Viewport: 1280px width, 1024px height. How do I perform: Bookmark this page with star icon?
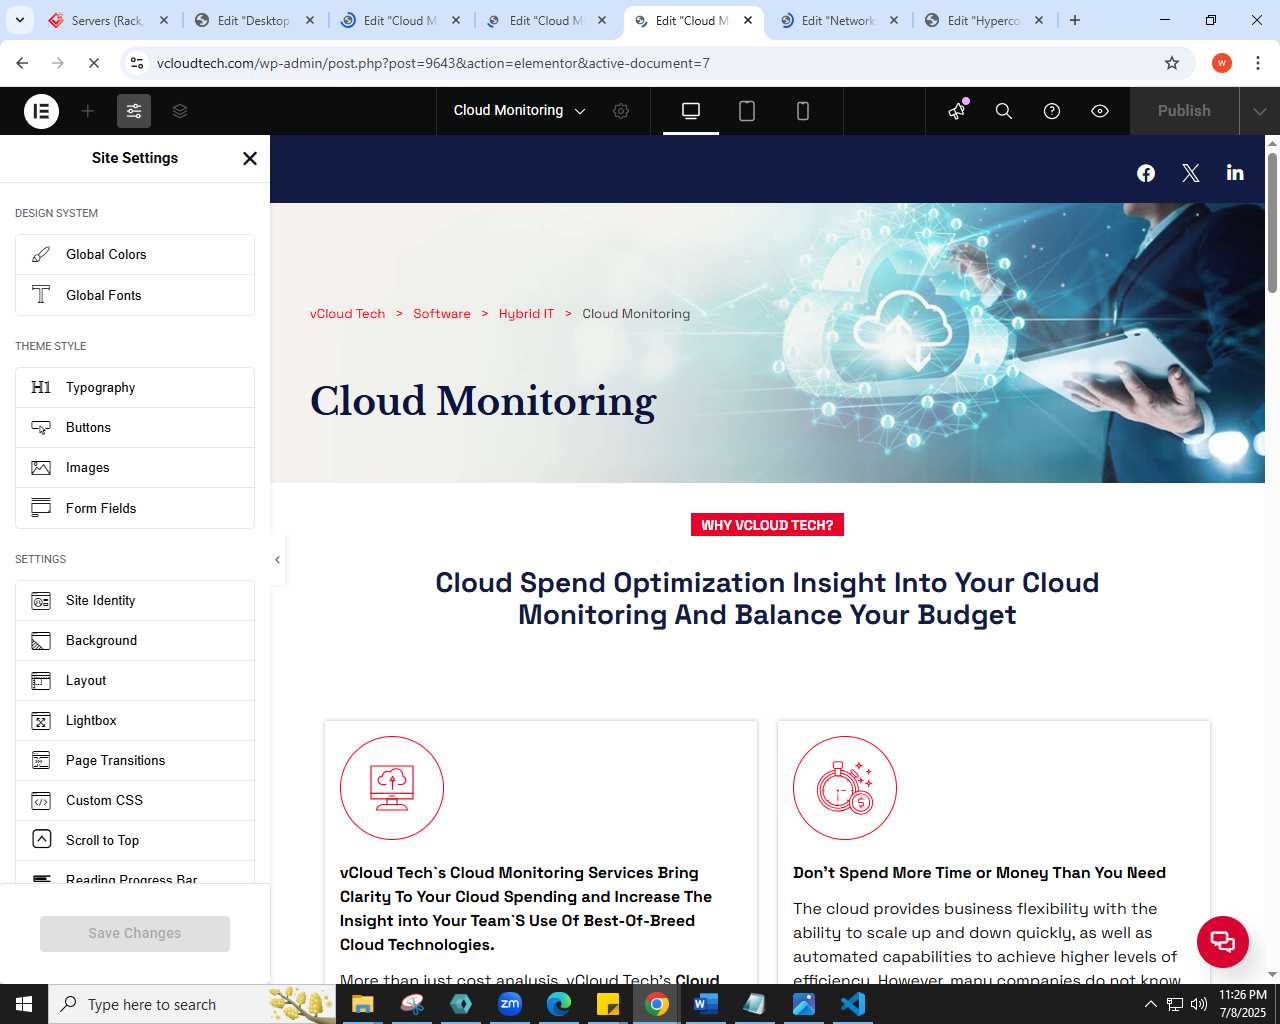[x=1172, y=63]
